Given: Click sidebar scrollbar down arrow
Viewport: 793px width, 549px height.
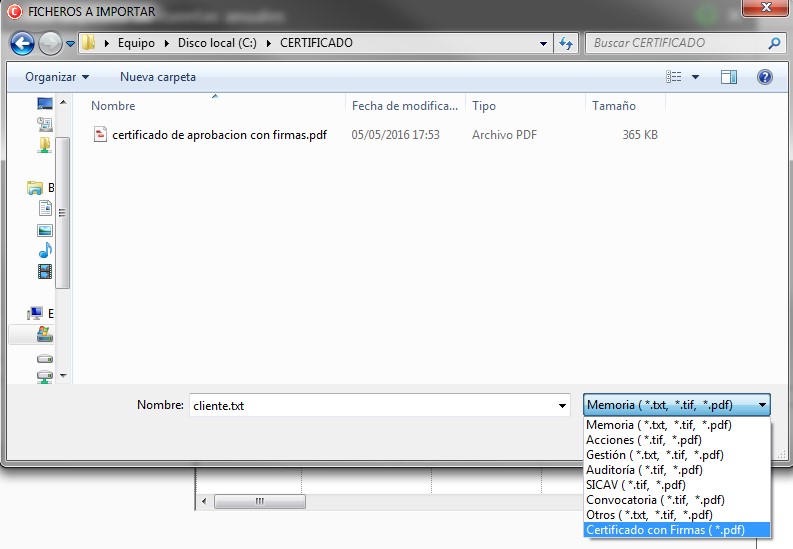Looking at the screenshot, I should click(x=63, y=376).
